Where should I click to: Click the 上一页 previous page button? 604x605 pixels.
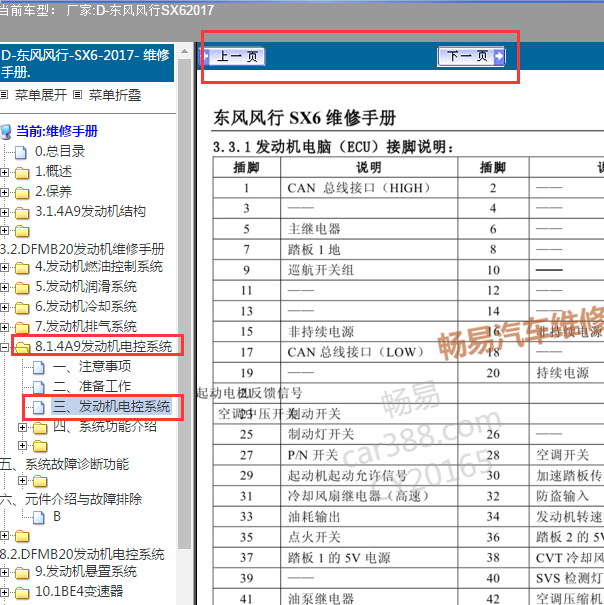[x=236, y=57]
